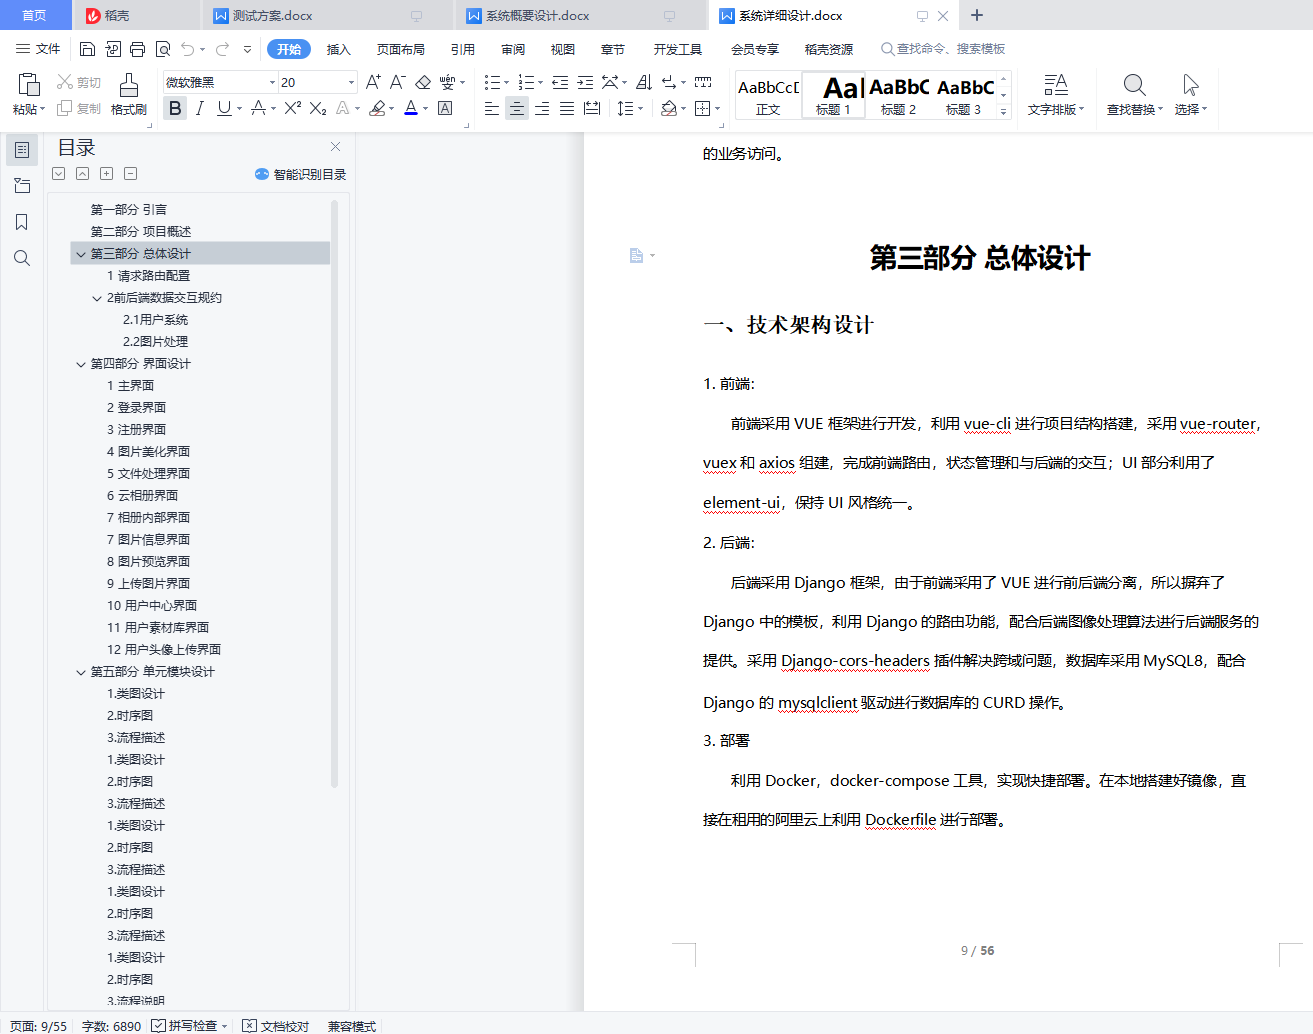This screenshot has height=1034, width=1313.
Task: Apply 正文 style
Action: tap(768, 96)
